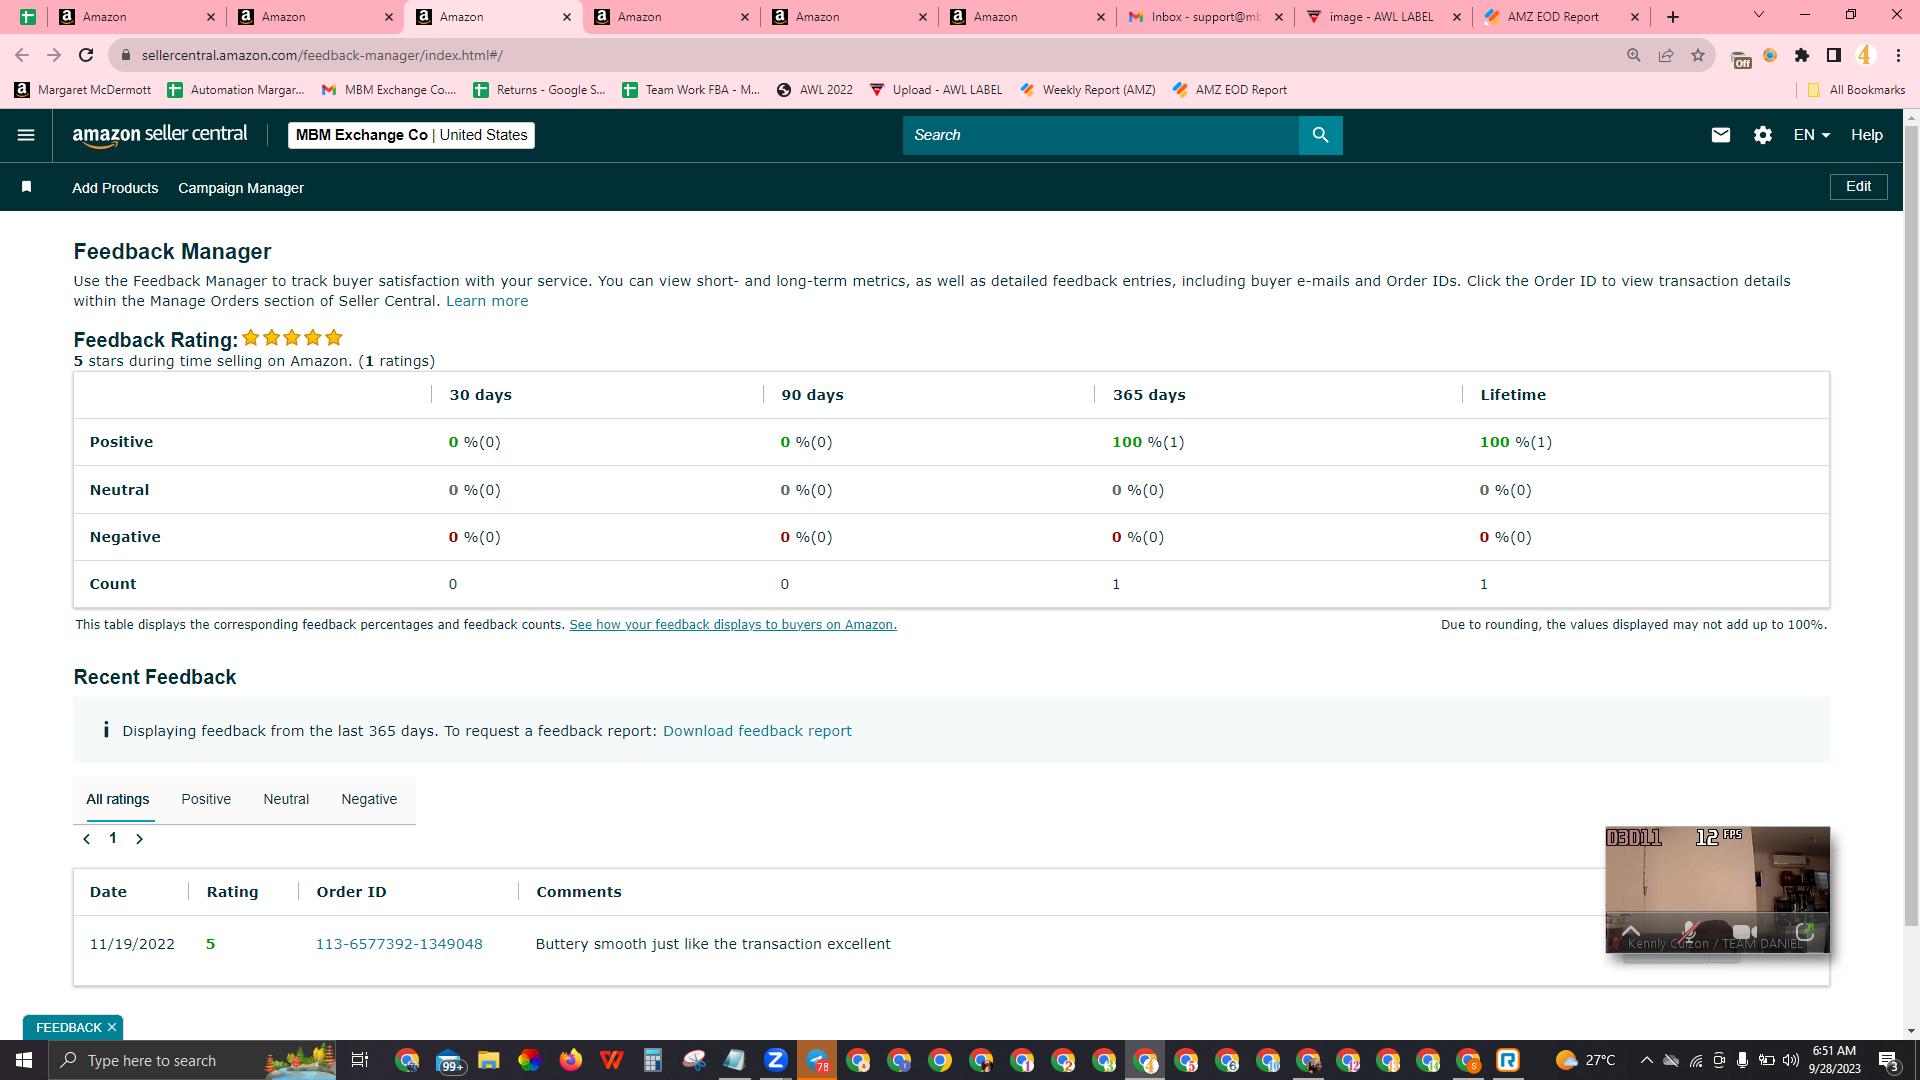Open the Help link in the header
Viewport: 1920px width, 1080px height.
pyautogui.click(x=1866, y=135)
